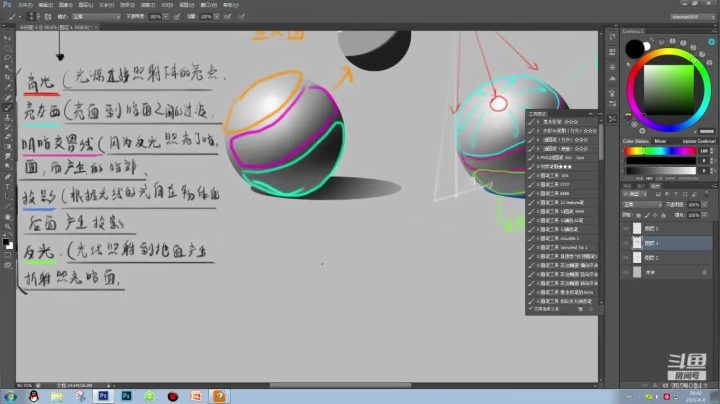720x404 pixels.
Task: Switch Coolorus sliders to CMYK mode
Action: [672, 178]
